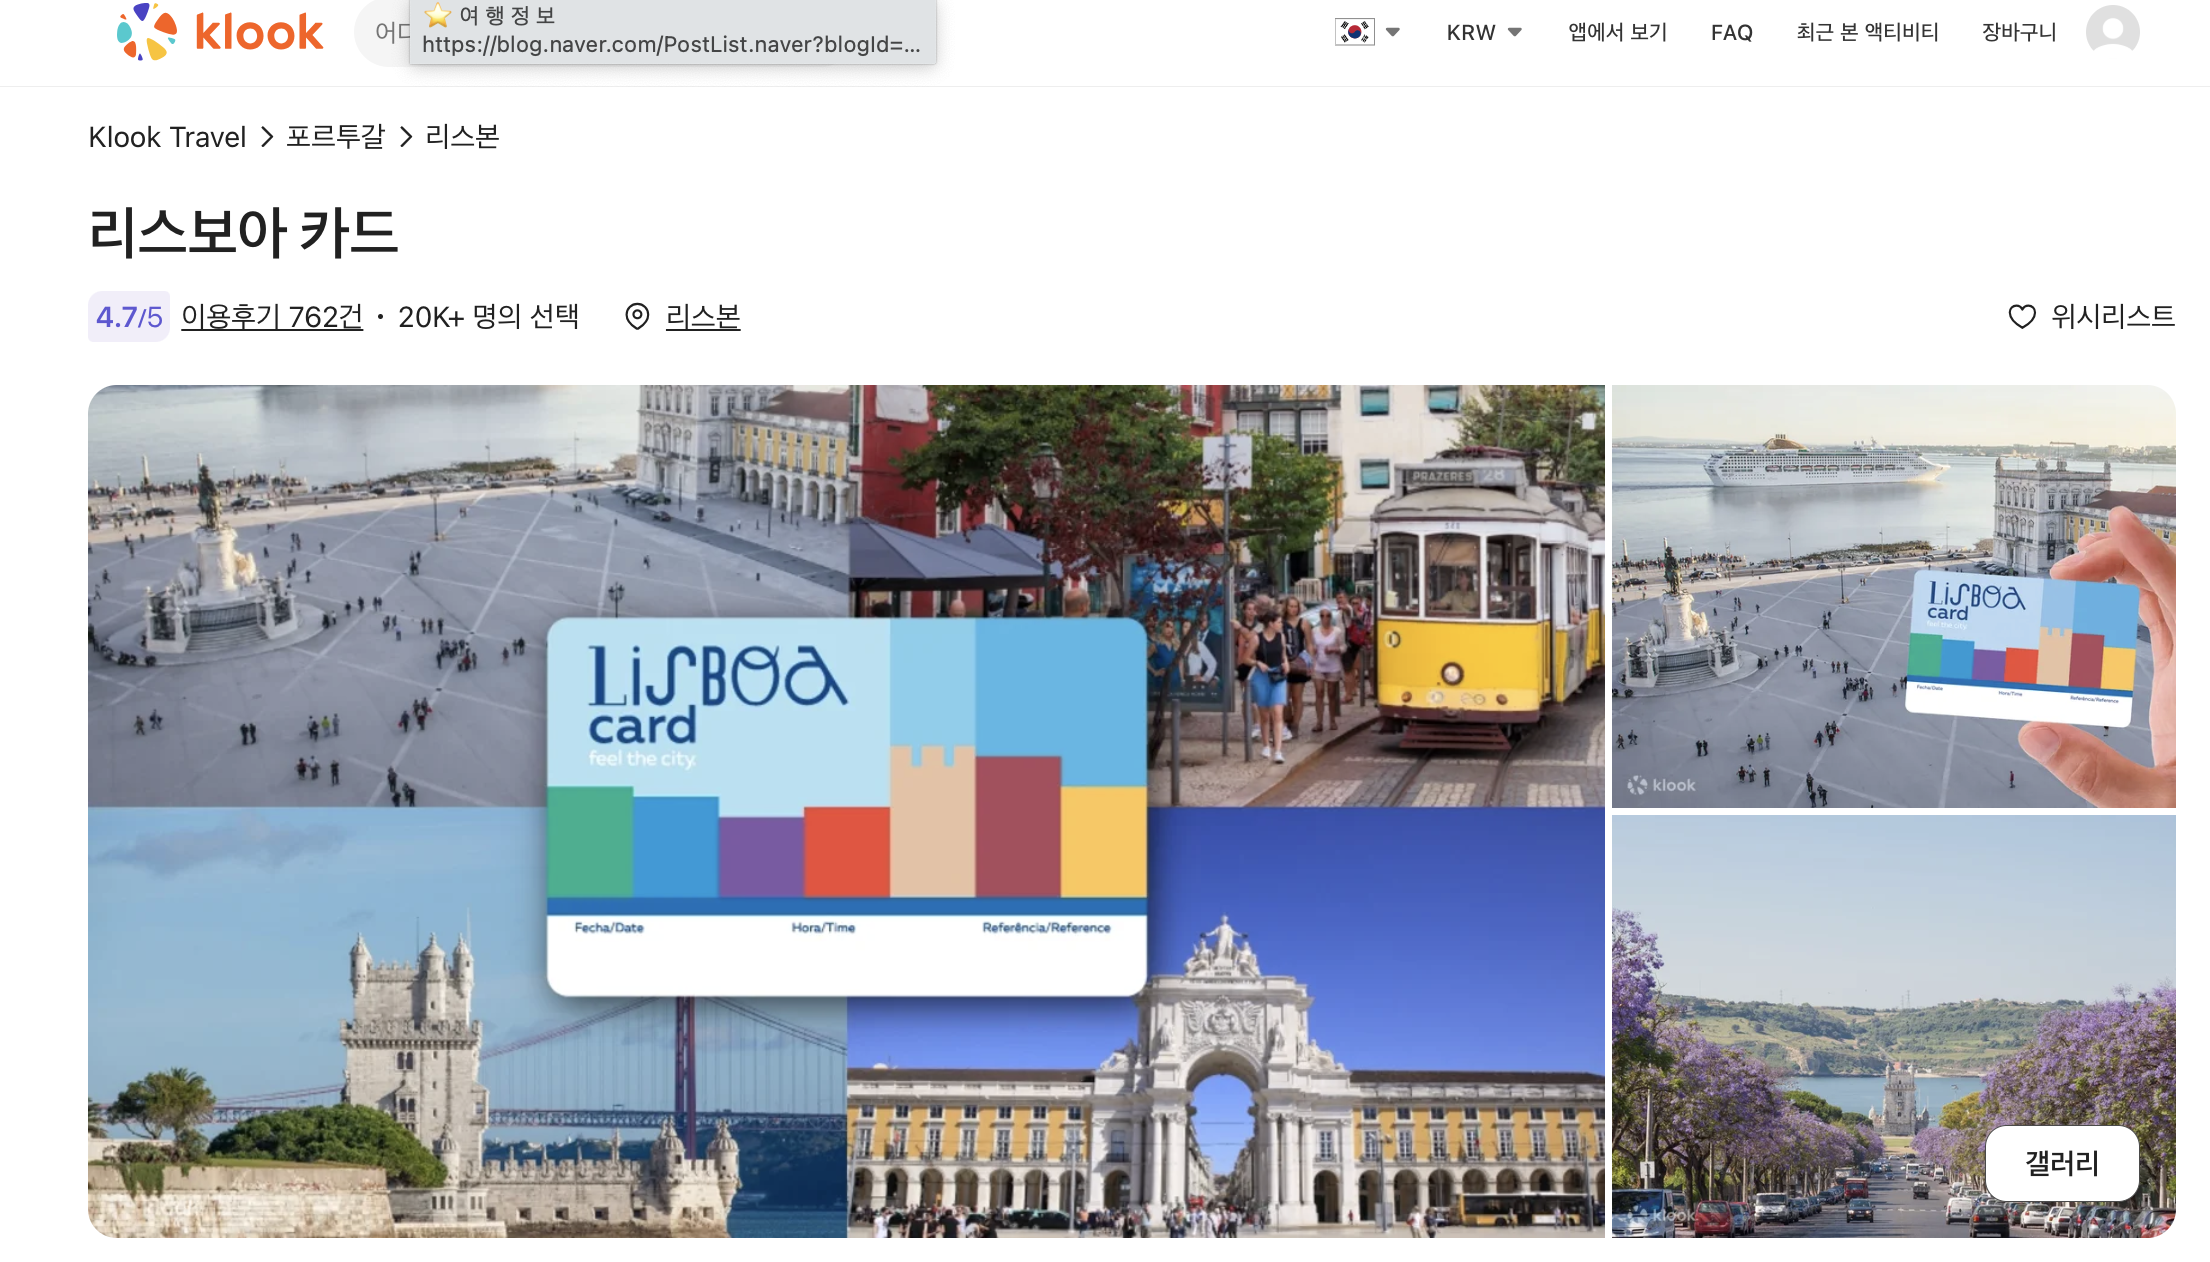This screenshot has height=1262, width=2210.
Task: Open the main Lisboa Card collage image
Action: tap(845, 810)
